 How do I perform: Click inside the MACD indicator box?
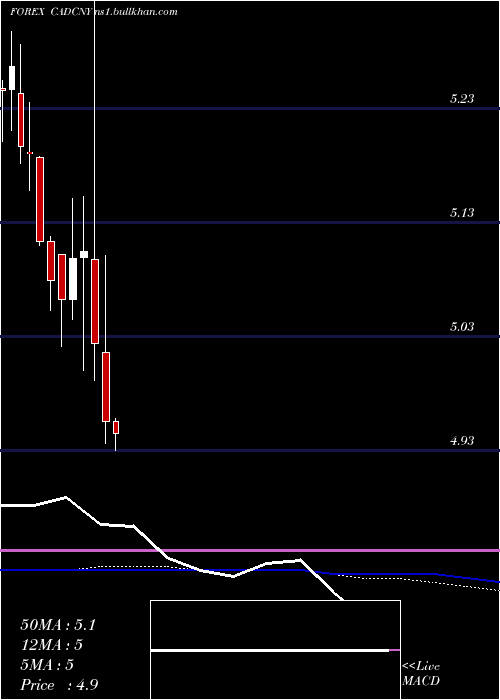(275, 650)
